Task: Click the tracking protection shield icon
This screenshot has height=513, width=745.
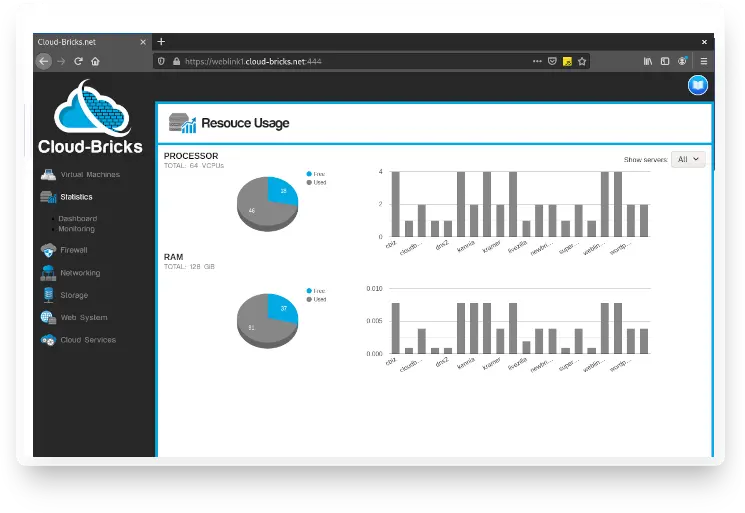Action: (161, 61)
